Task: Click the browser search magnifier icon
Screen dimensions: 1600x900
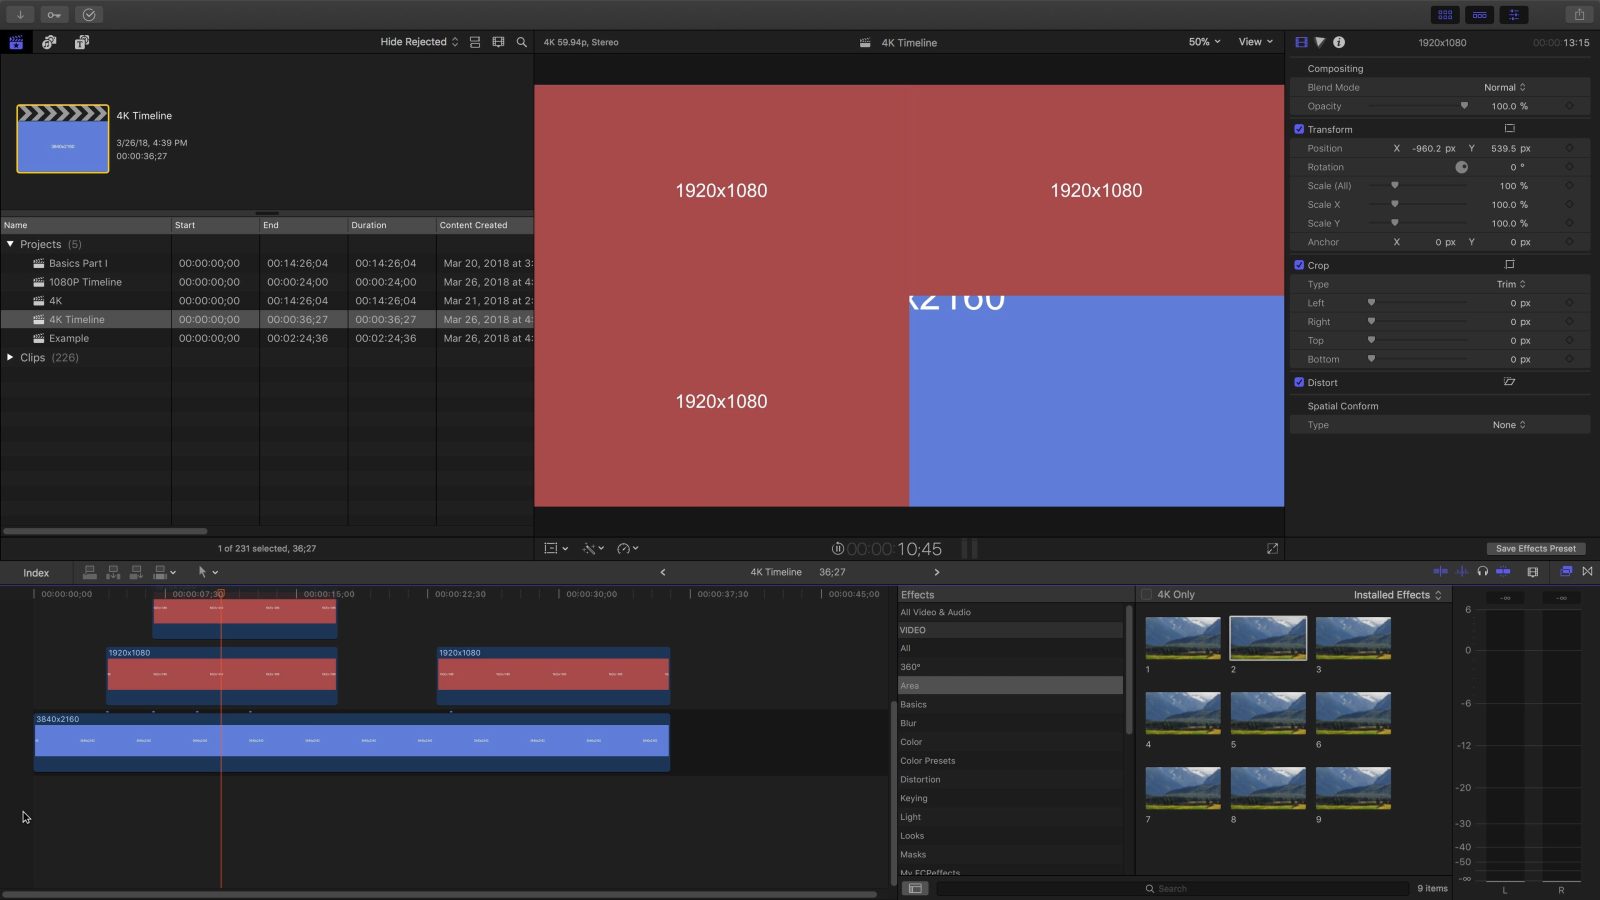Action: click(521, 42)
